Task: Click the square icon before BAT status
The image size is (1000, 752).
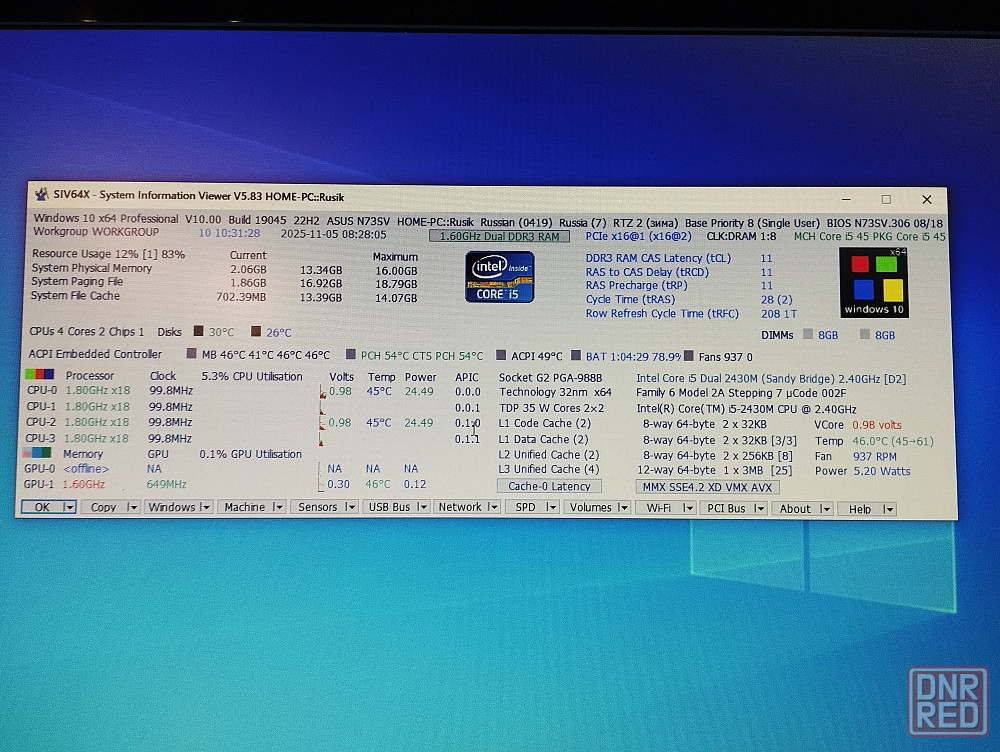Action: 576,355
